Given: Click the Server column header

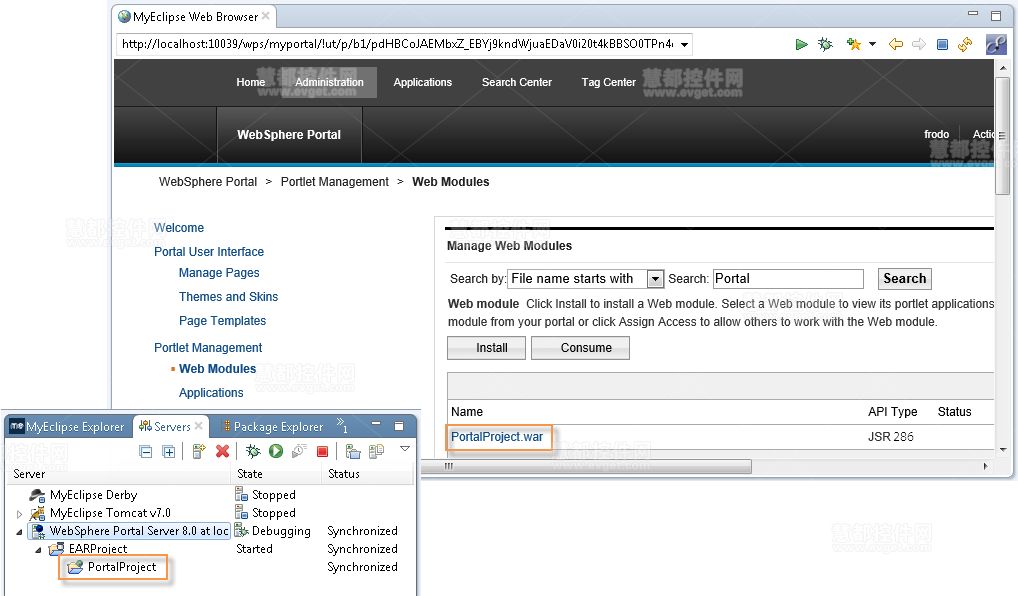Looking at the screenshot, I should [29, 474].
